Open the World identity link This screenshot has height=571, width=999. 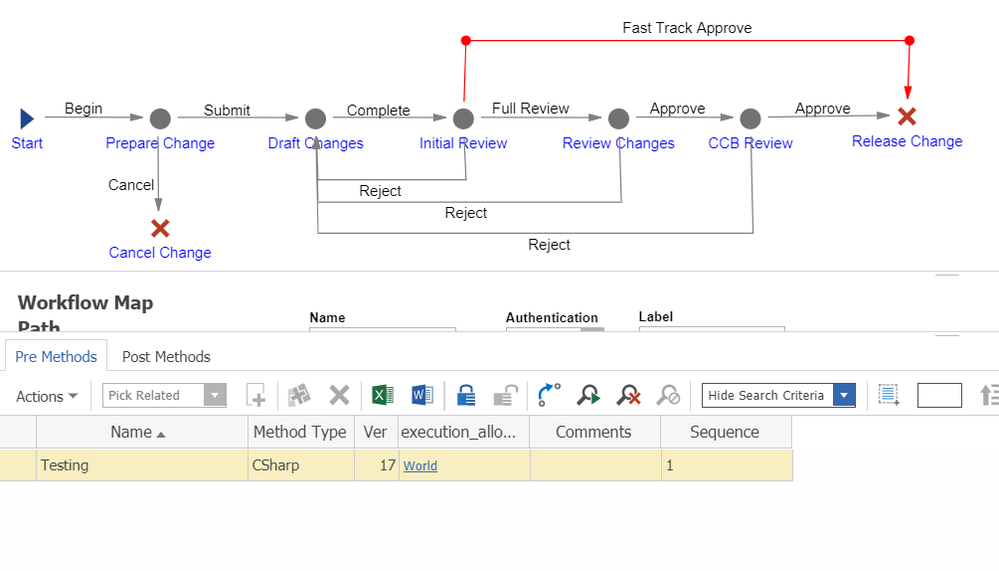click(420, 466)
